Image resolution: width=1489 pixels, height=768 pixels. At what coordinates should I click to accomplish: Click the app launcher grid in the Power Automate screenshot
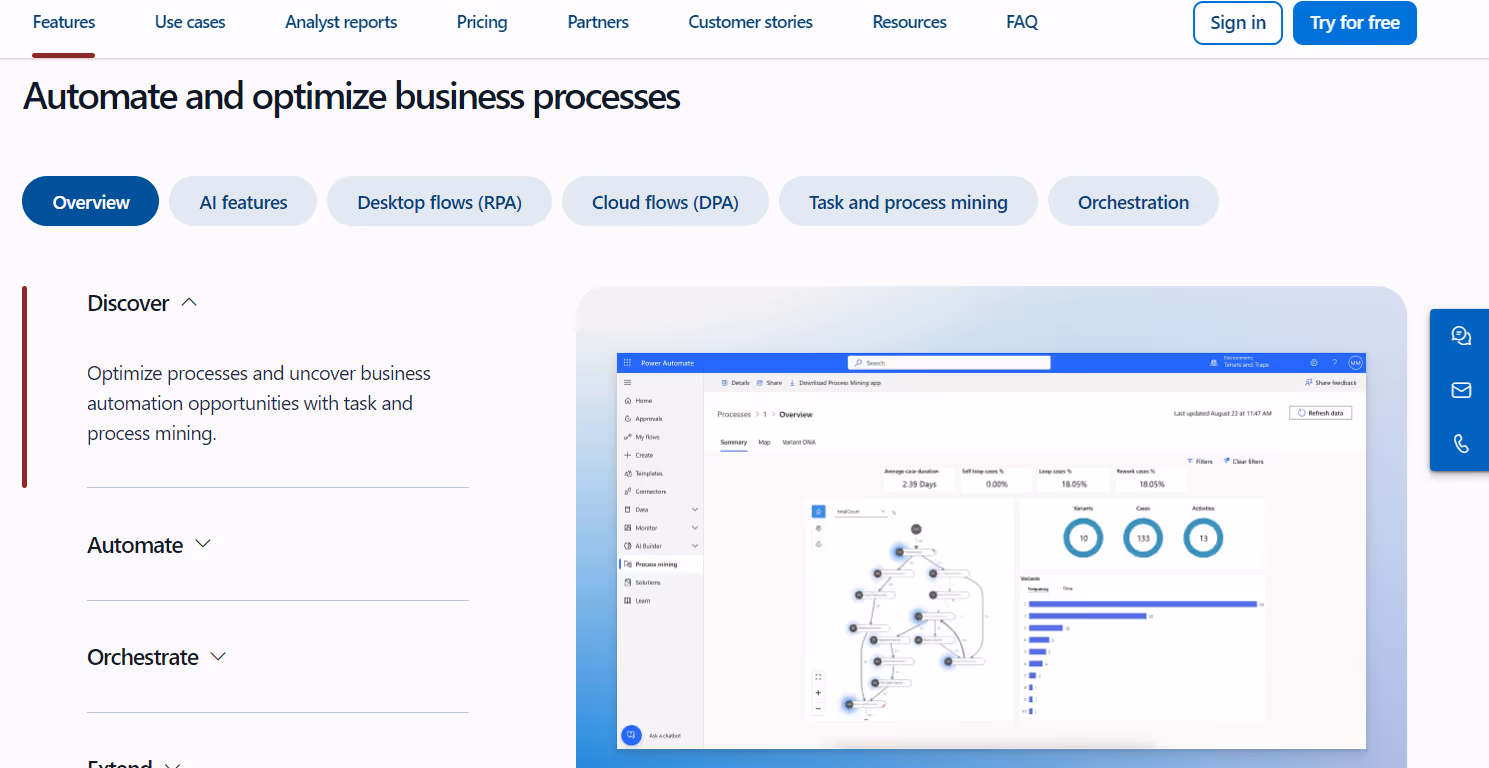[627, 363]
